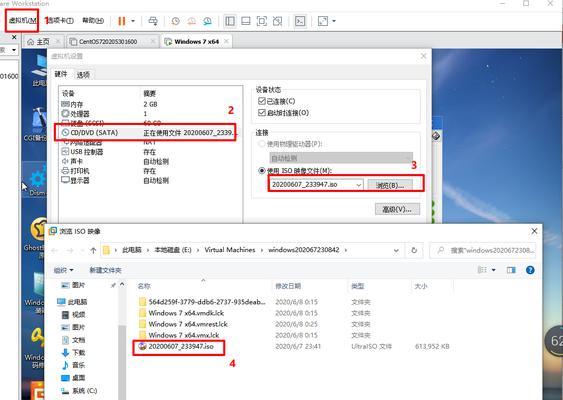Select 使用物理驱动器(P) radio button
Screen dimensions: 563x400
[262, 144]
